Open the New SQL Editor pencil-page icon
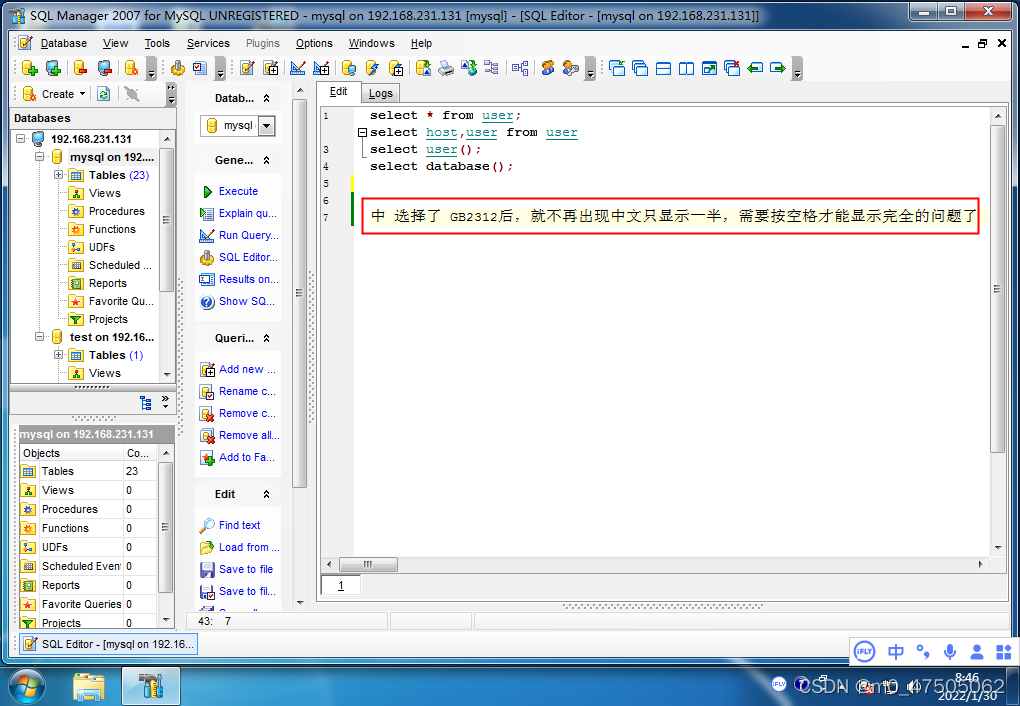 (x=247, y=68)
